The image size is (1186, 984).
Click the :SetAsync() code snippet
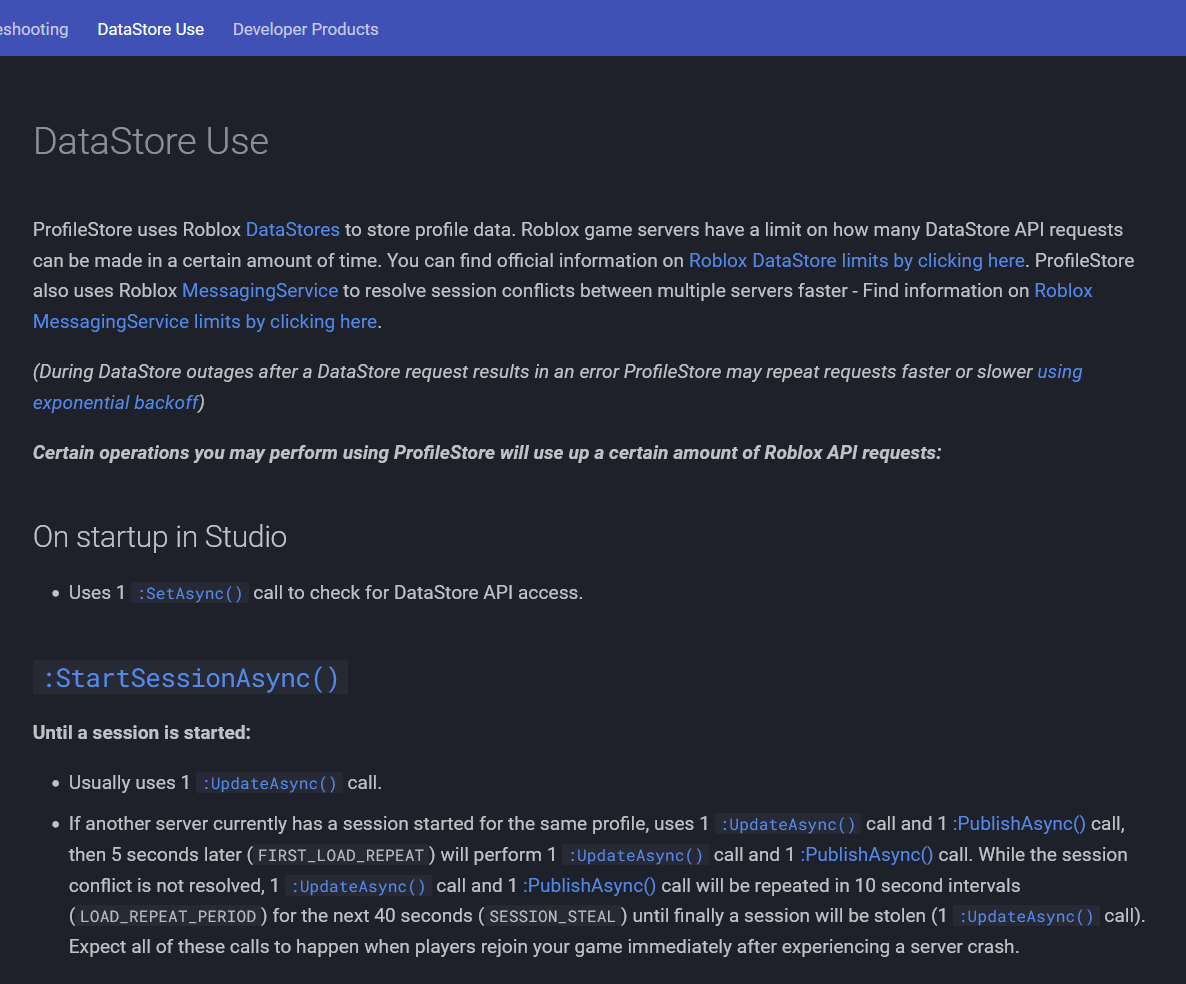(190, 593)
